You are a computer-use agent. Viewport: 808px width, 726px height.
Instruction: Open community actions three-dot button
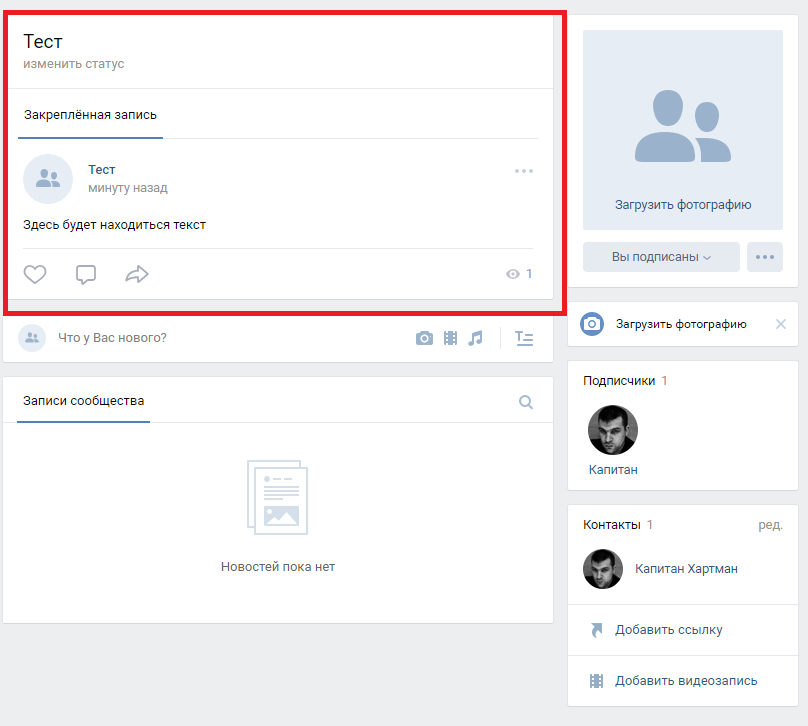(765, 257)
